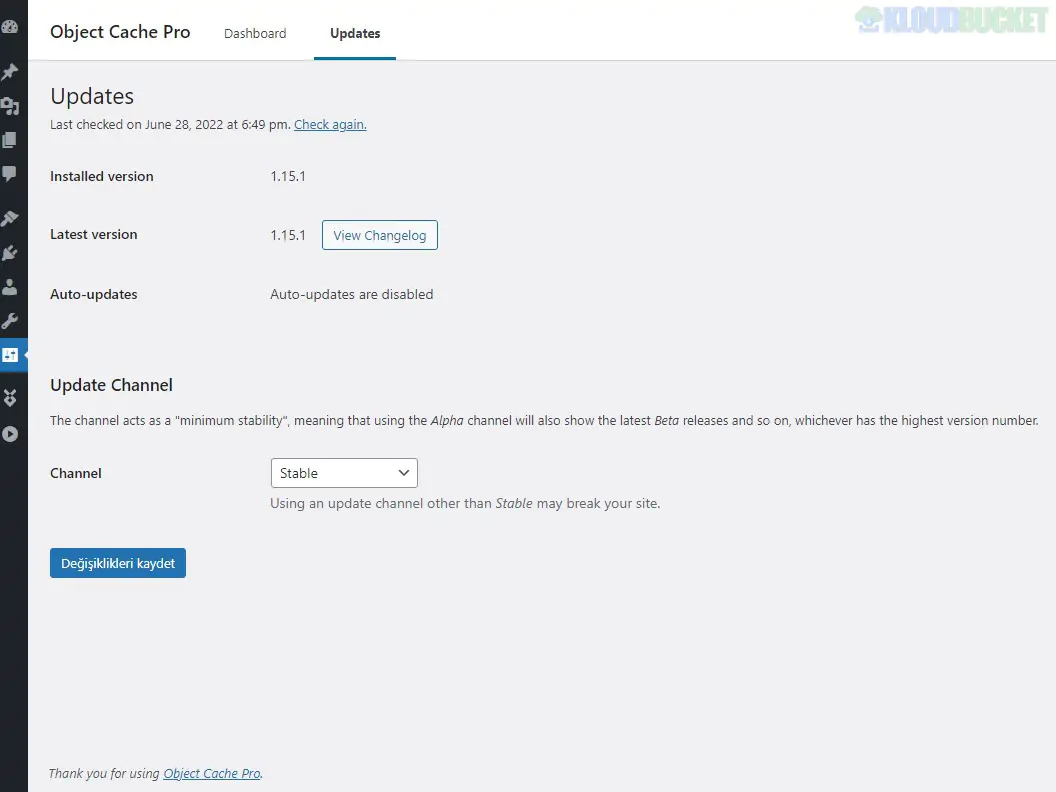Click the 'Installed version' label
Viewport: 1056px width, 792px height.
pyautogui.click(x=102, y=176)
